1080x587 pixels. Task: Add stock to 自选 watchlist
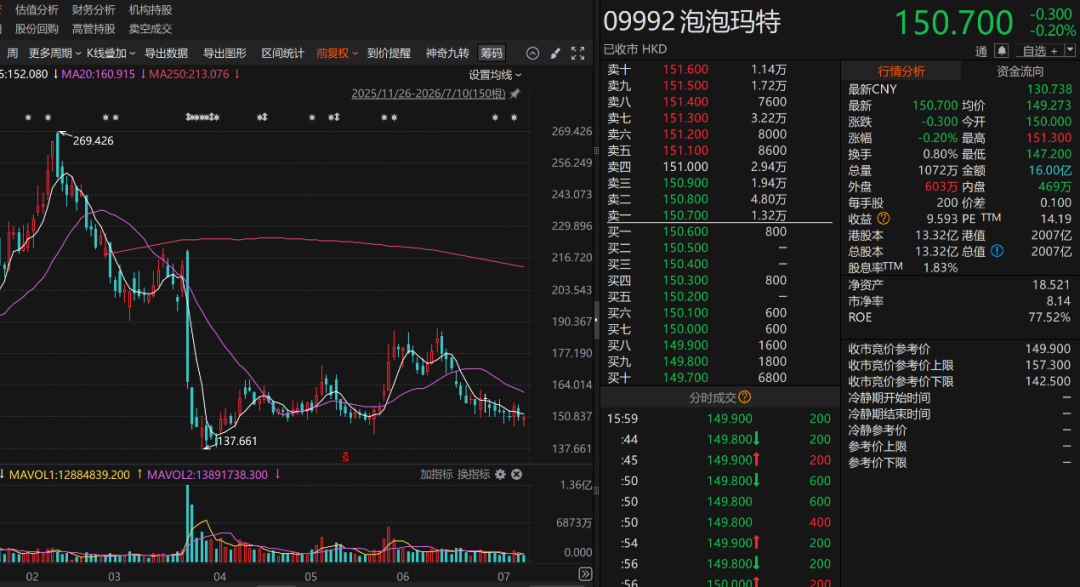[1039, 51]
